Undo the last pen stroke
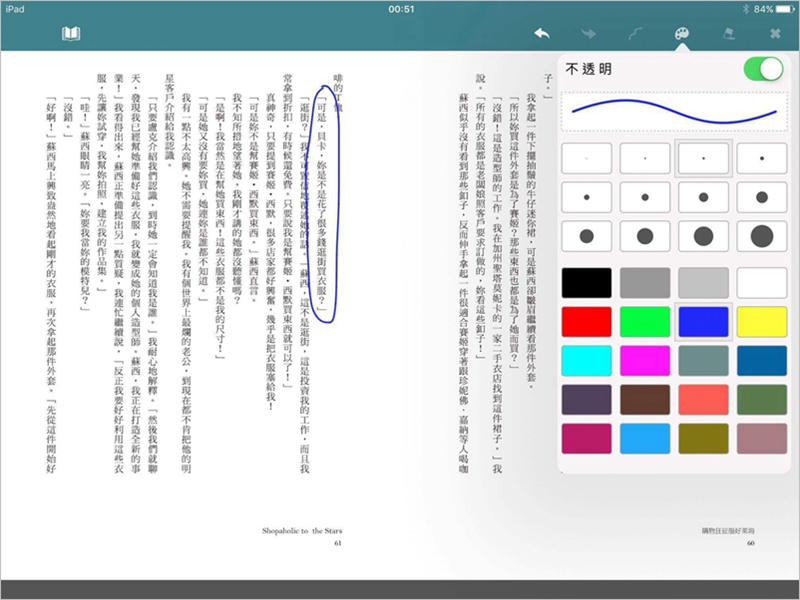 pos(542,35)
